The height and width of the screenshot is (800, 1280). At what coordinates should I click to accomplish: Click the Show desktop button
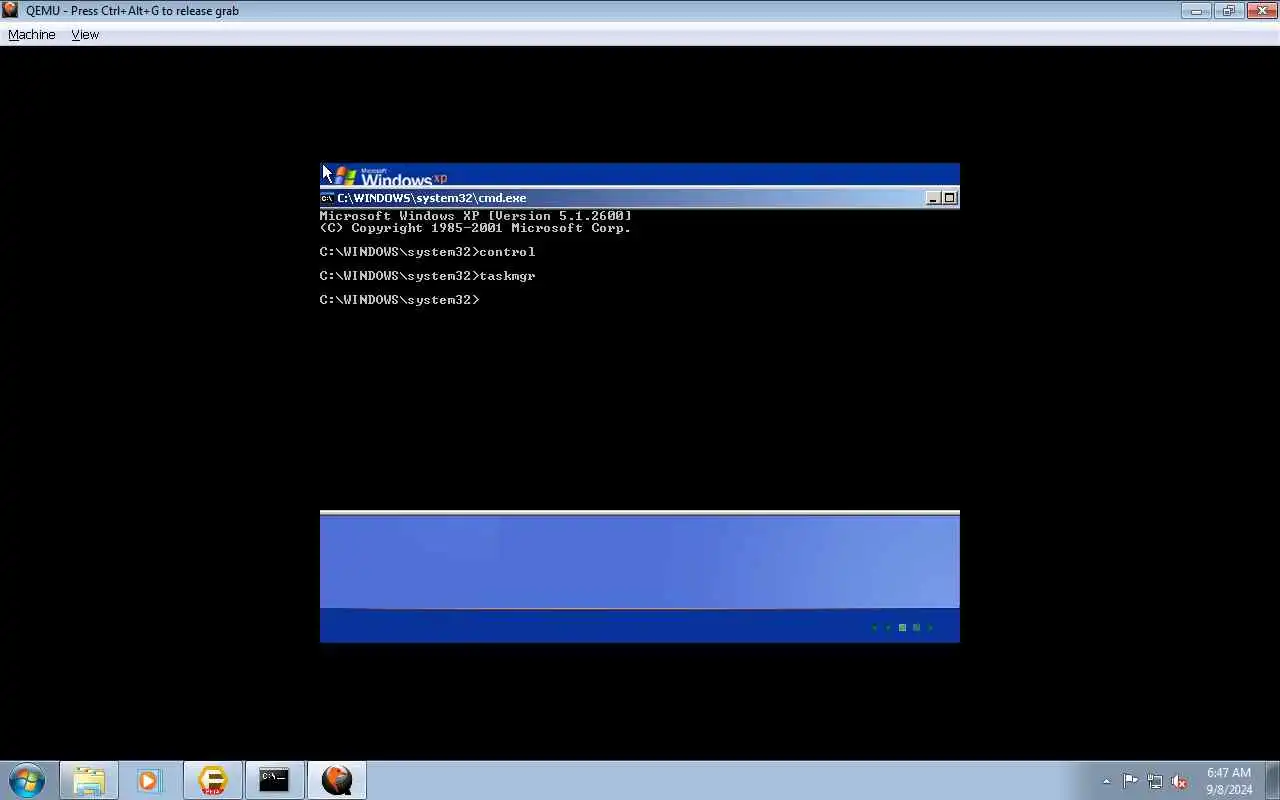tap(1272, 781)
